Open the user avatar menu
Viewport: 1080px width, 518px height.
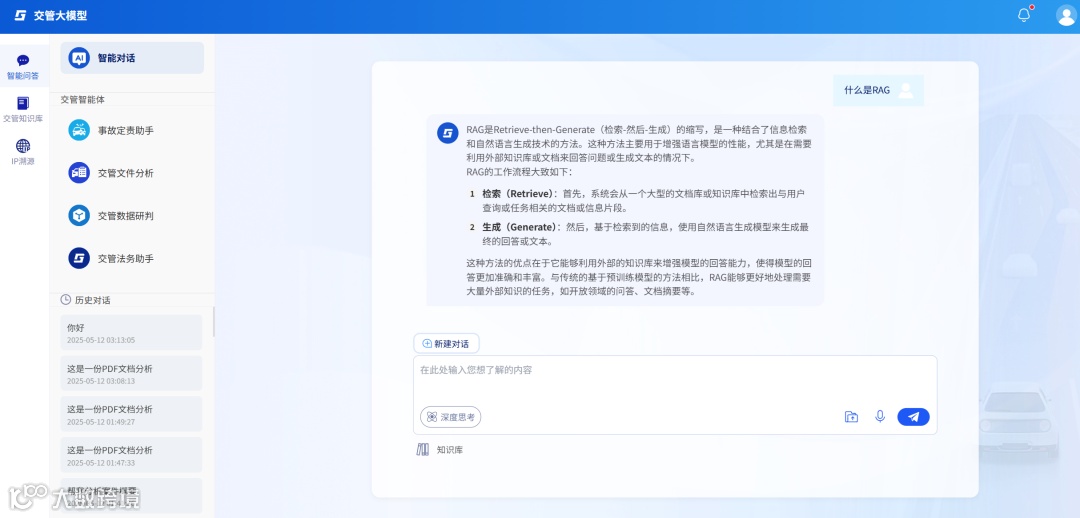click(x=1066, y=15)
